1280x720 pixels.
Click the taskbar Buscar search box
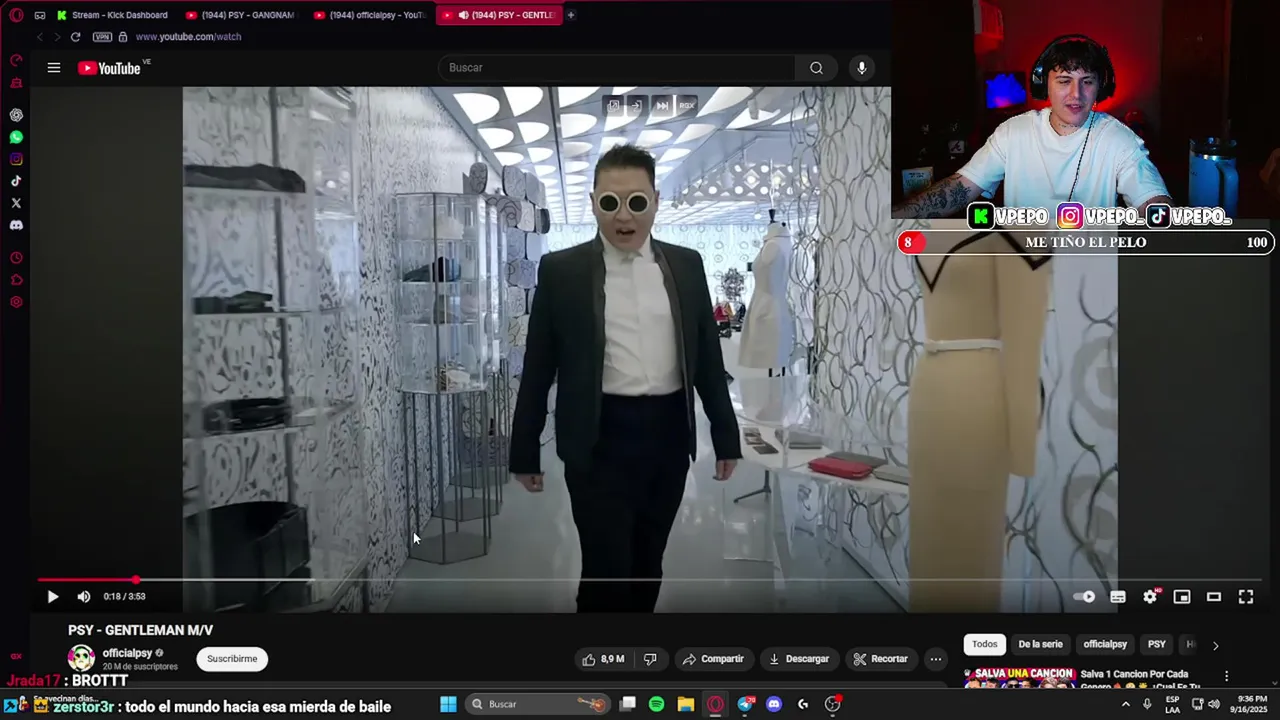(x=538, y=704)
